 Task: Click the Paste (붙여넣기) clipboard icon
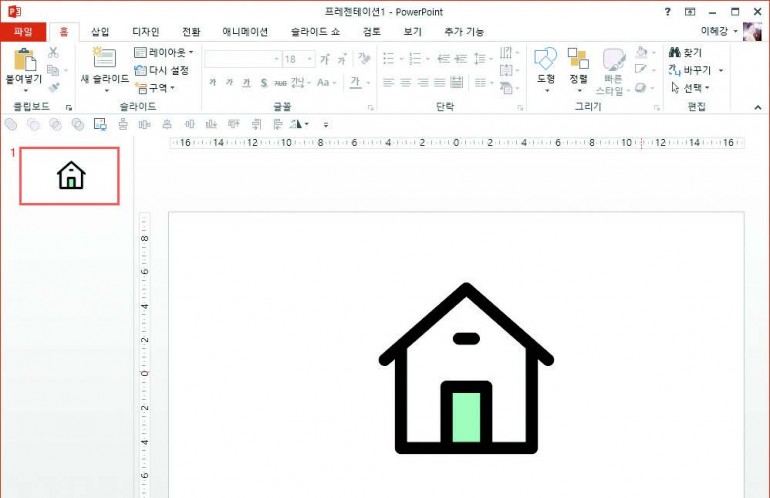point(24,59)
